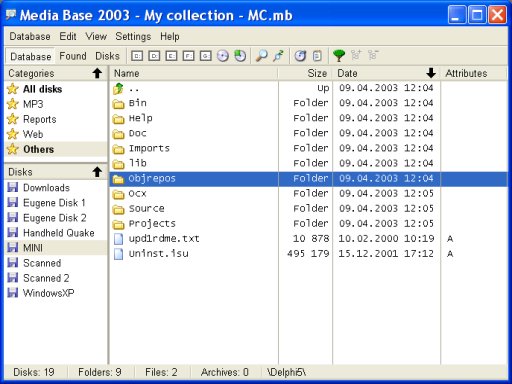Click the date 10.02.2000 10:19
Viewport: 512px width, 384px height.
coord(386,239)
